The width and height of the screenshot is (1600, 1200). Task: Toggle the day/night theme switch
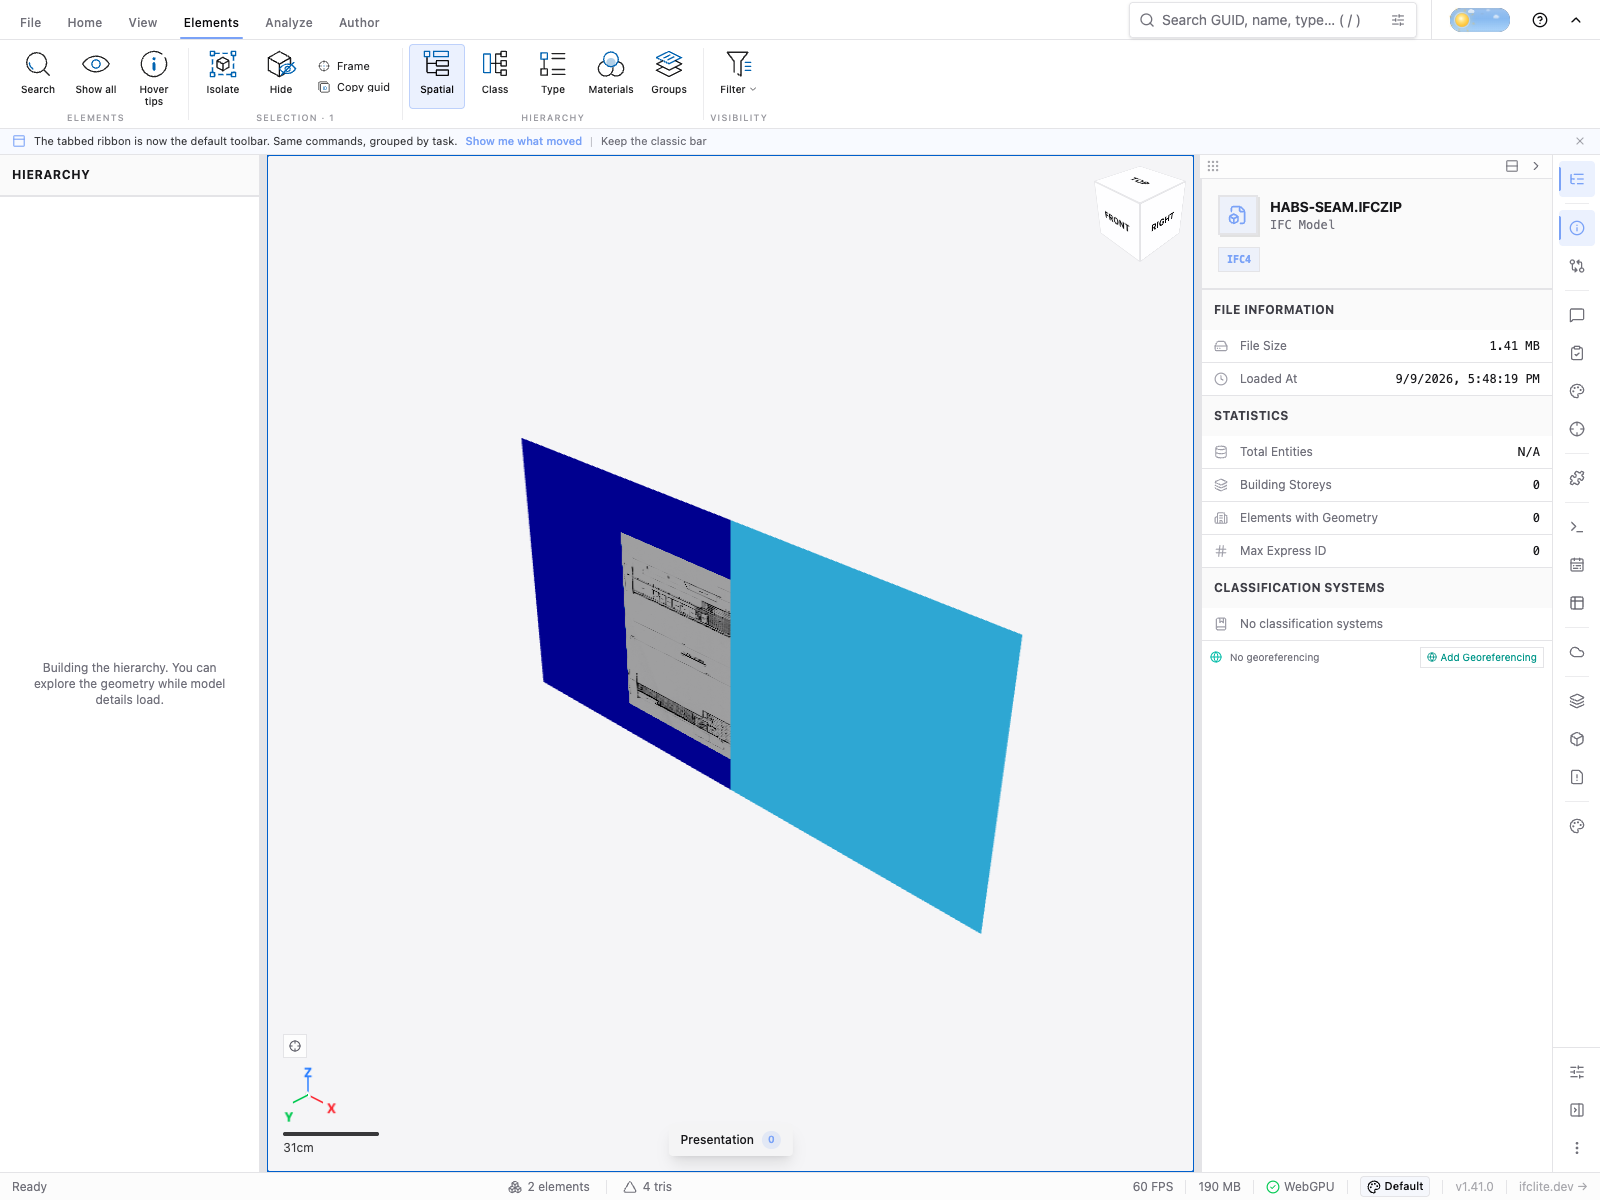(1480, 20)
